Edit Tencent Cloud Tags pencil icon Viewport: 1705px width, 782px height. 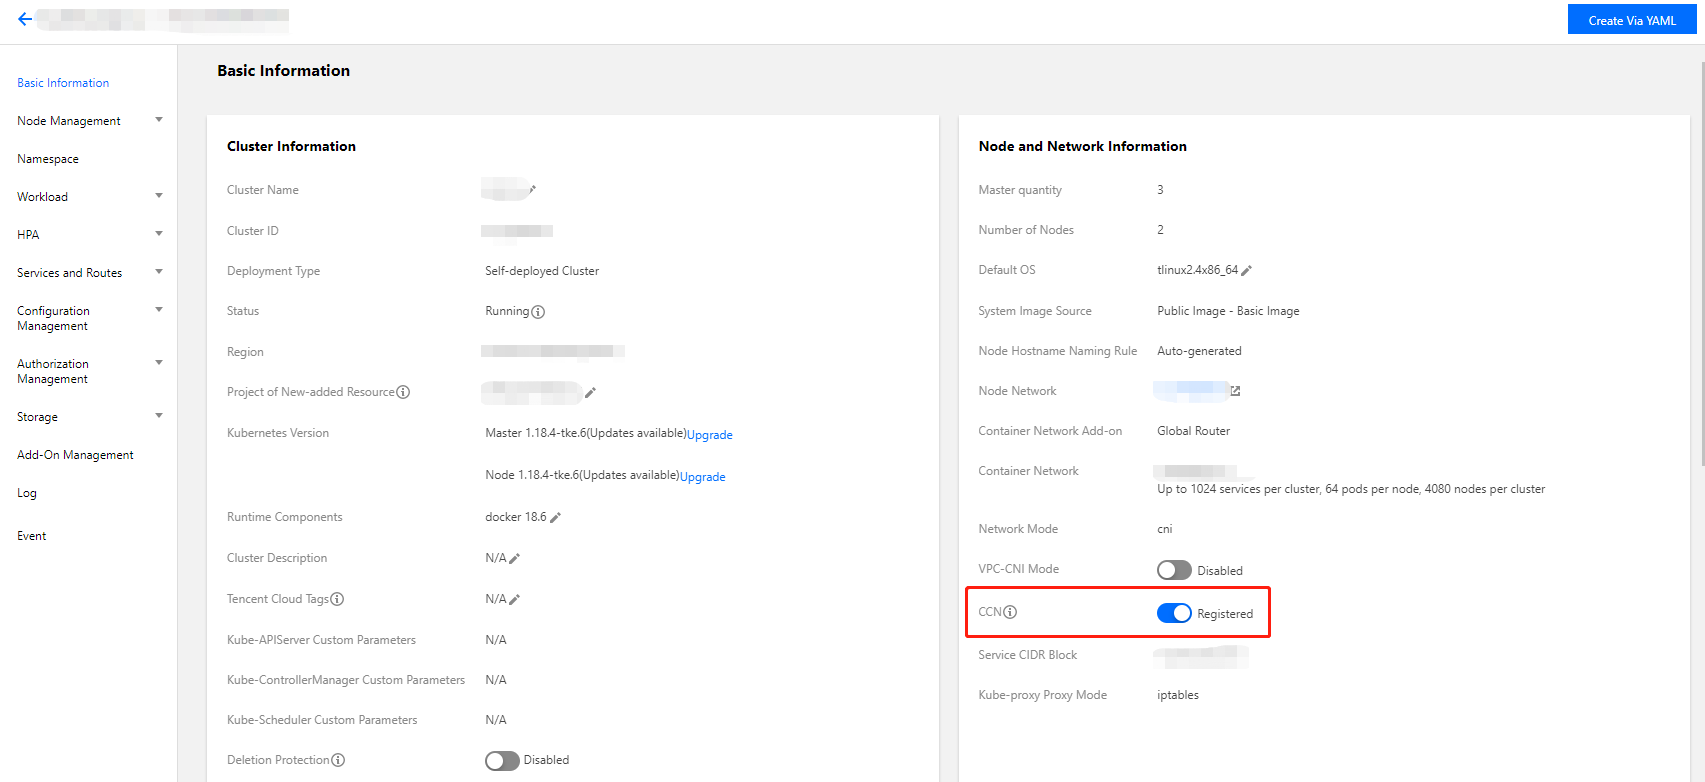pyautogui.click(x=514, y=600)
